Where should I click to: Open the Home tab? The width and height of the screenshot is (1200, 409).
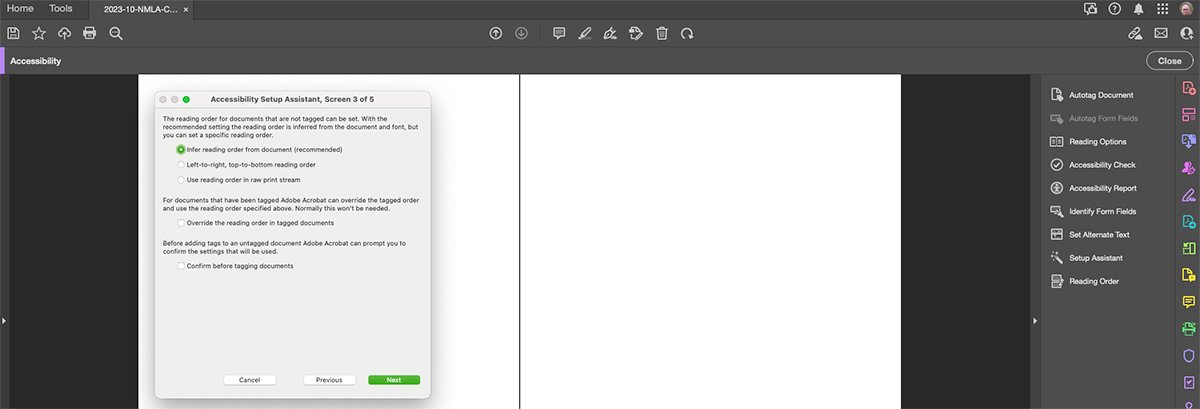pyautogui.click(x=21, y=8)
